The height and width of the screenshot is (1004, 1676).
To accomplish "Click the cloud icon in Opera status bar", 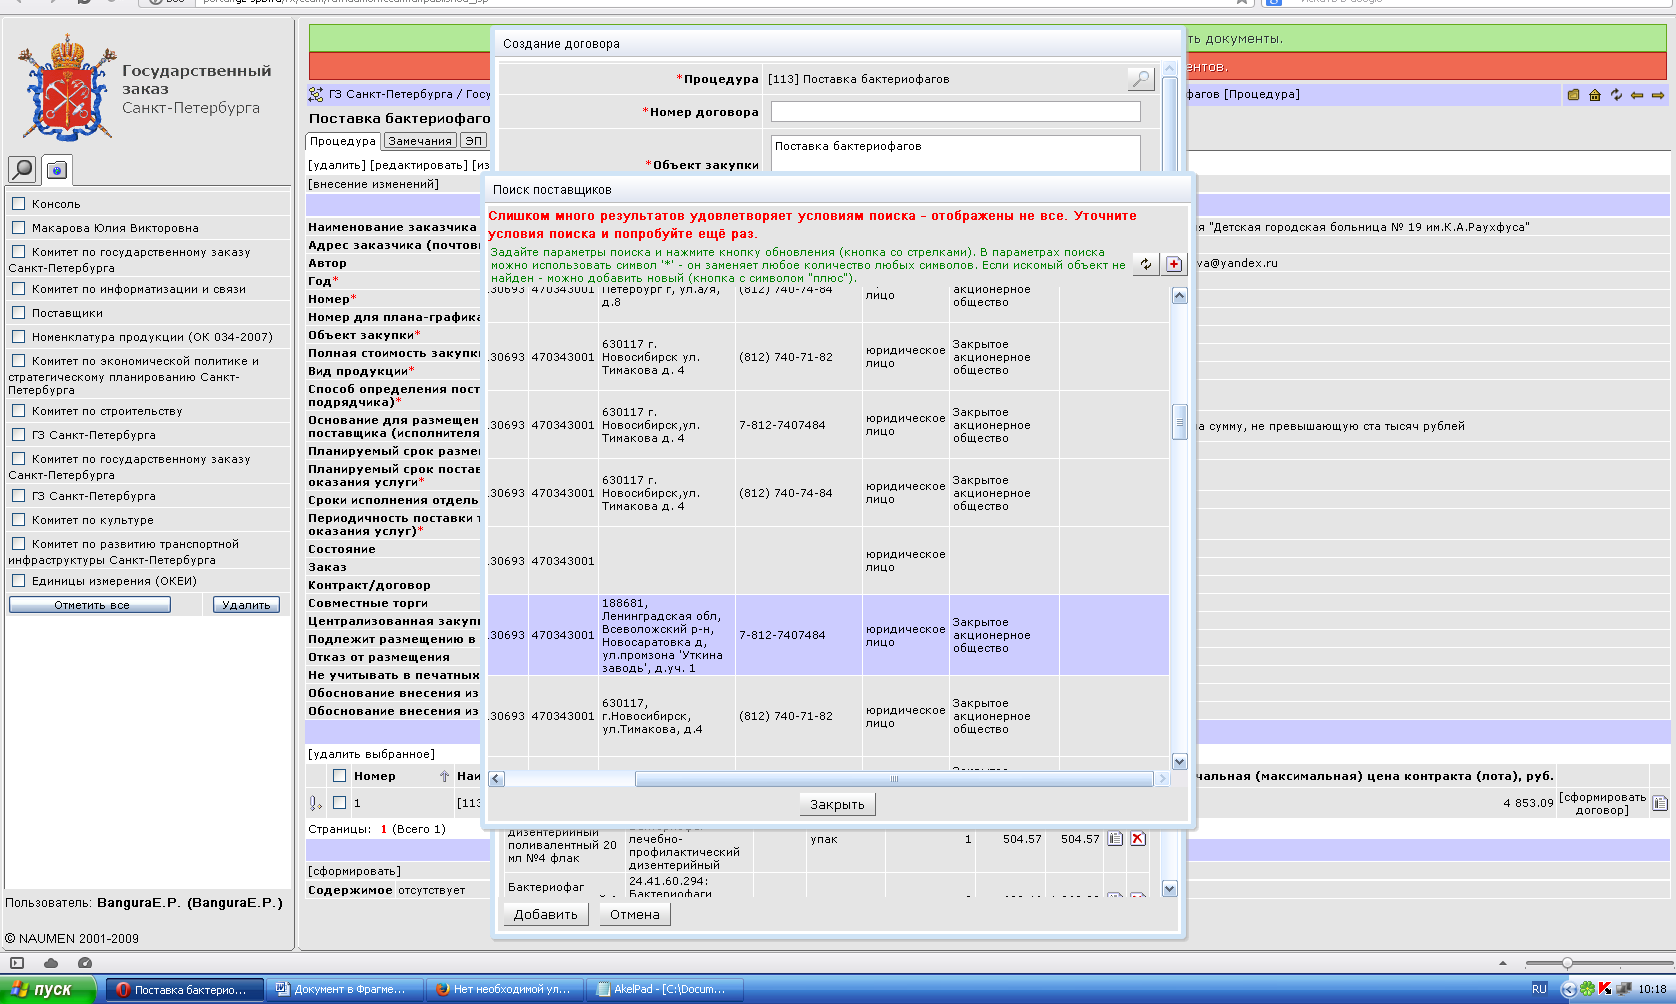I will coord(51,963).
